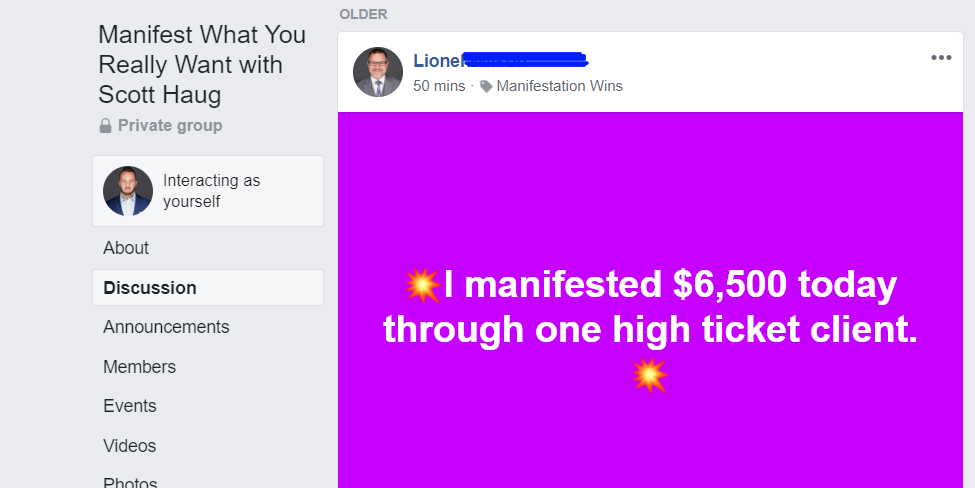Image resolution: width=975 pixels, height=488 pixels.
Task: Open the group Events page
Action: pos(130,406)
